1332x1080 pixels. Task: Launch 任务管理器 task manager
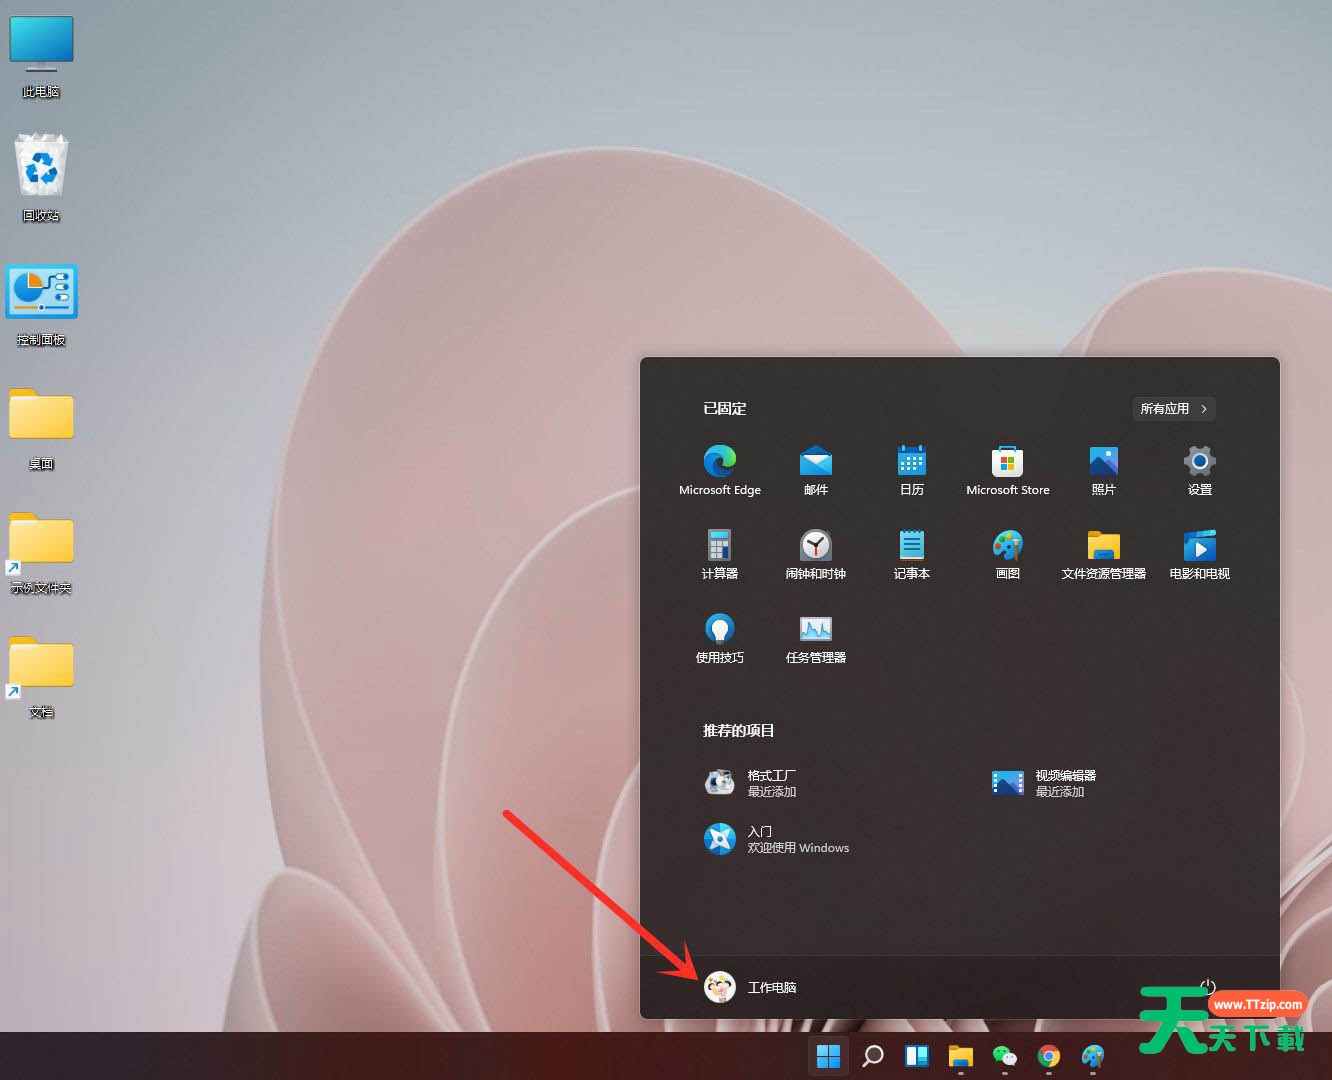click(816, 638)
